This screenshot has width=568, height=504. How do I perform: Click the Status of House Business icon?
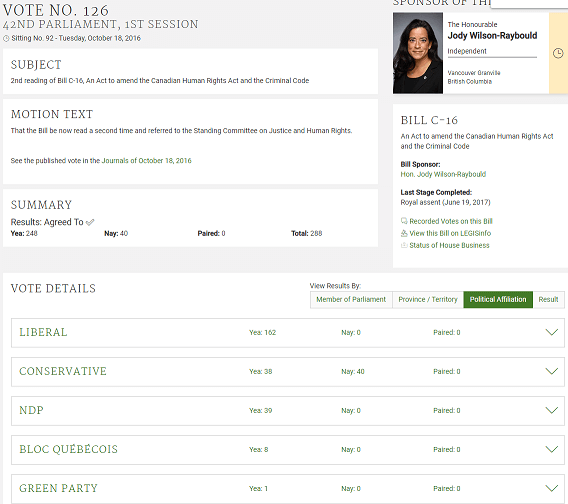point(404,245)
